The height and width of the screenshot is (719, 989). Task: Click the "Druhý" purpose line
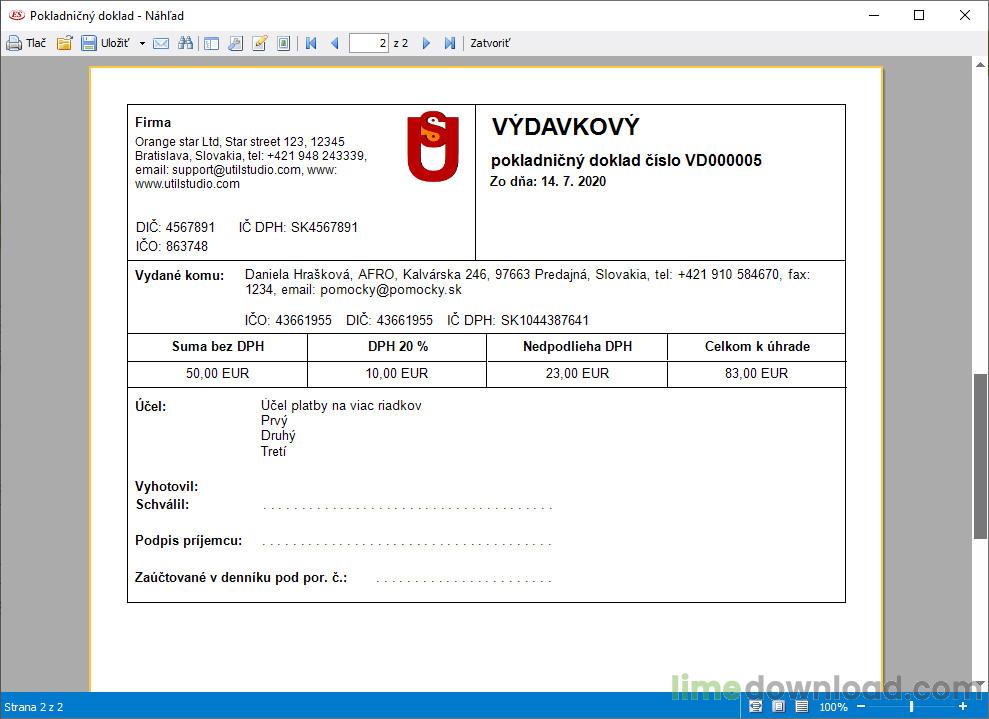[278, 436]
